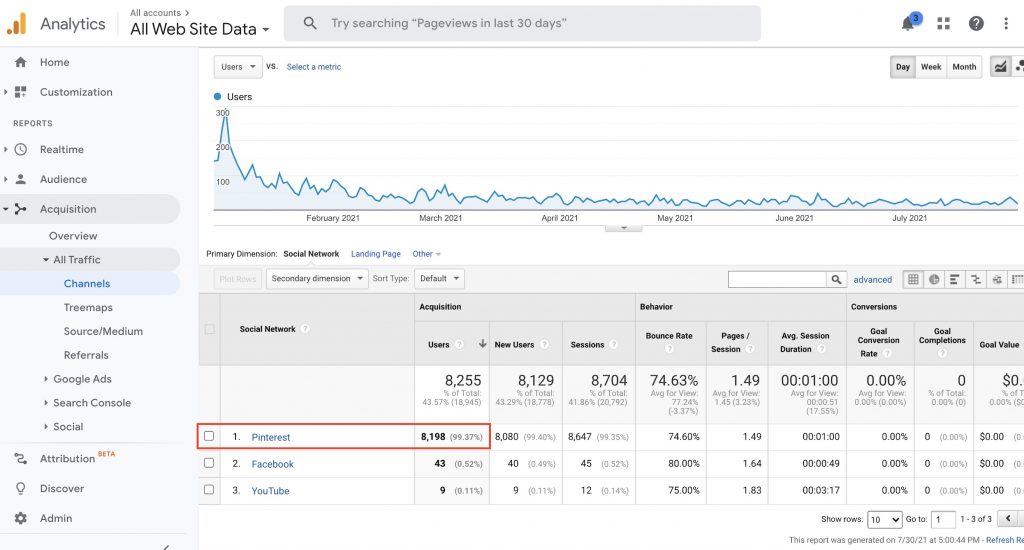The height and width of the screenshot is (550, 1024).
Task: Open the Source/Medium report
Action: click(x=103, y=331)
